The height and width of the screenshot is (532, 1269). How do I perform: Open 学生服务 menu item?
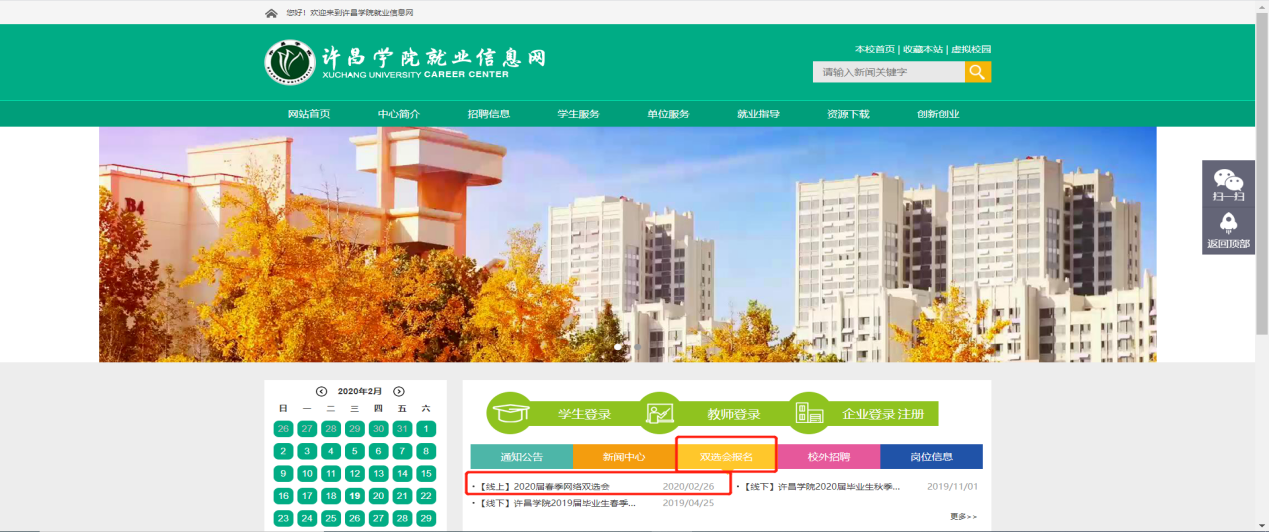point(579,114)
